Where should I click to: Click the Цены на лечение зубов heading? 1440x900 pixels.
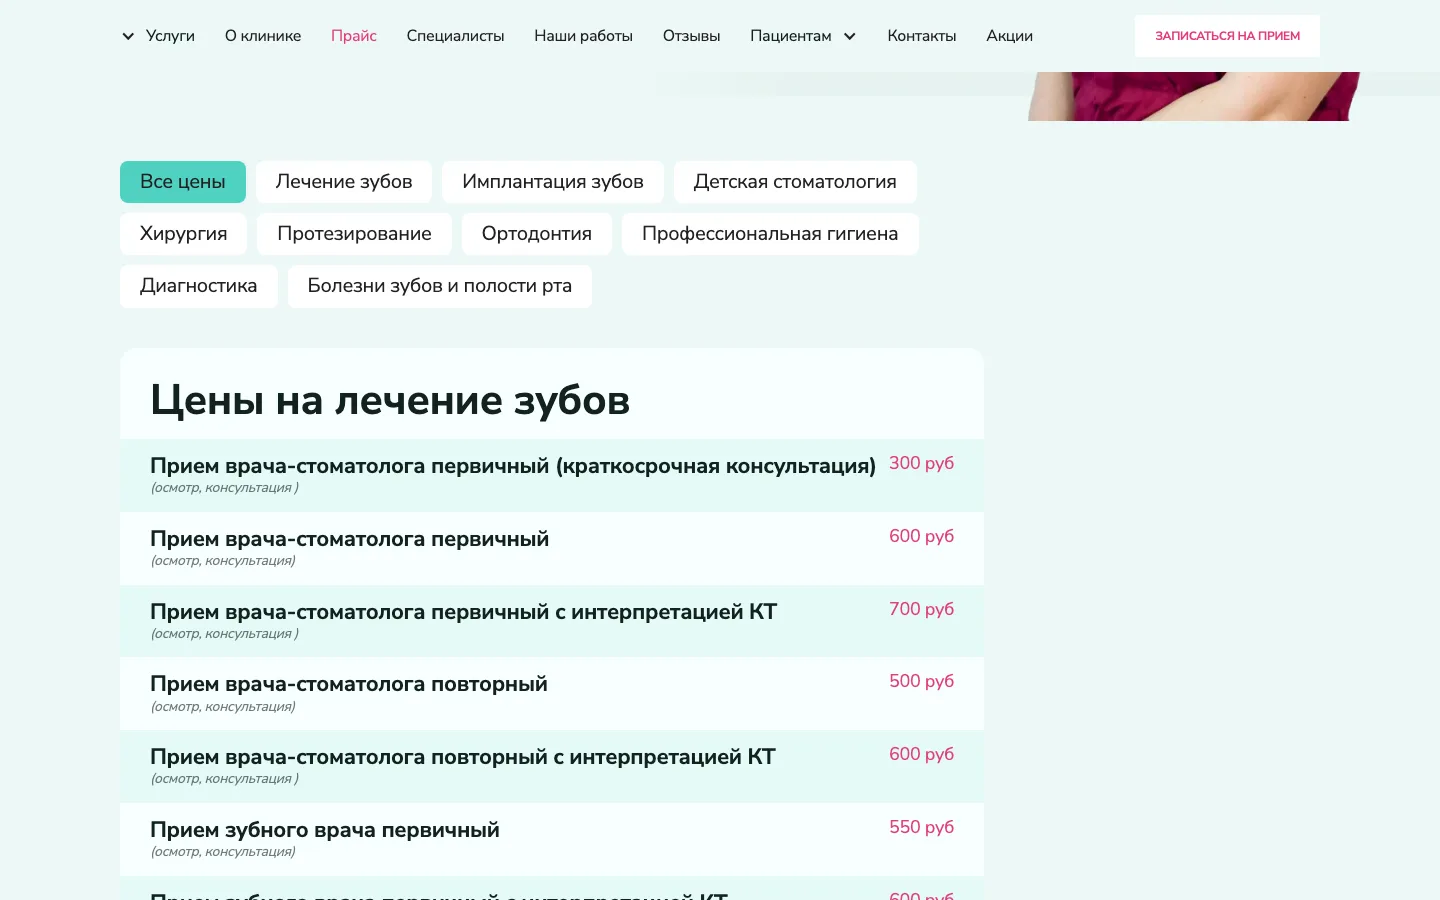point(390,400)
